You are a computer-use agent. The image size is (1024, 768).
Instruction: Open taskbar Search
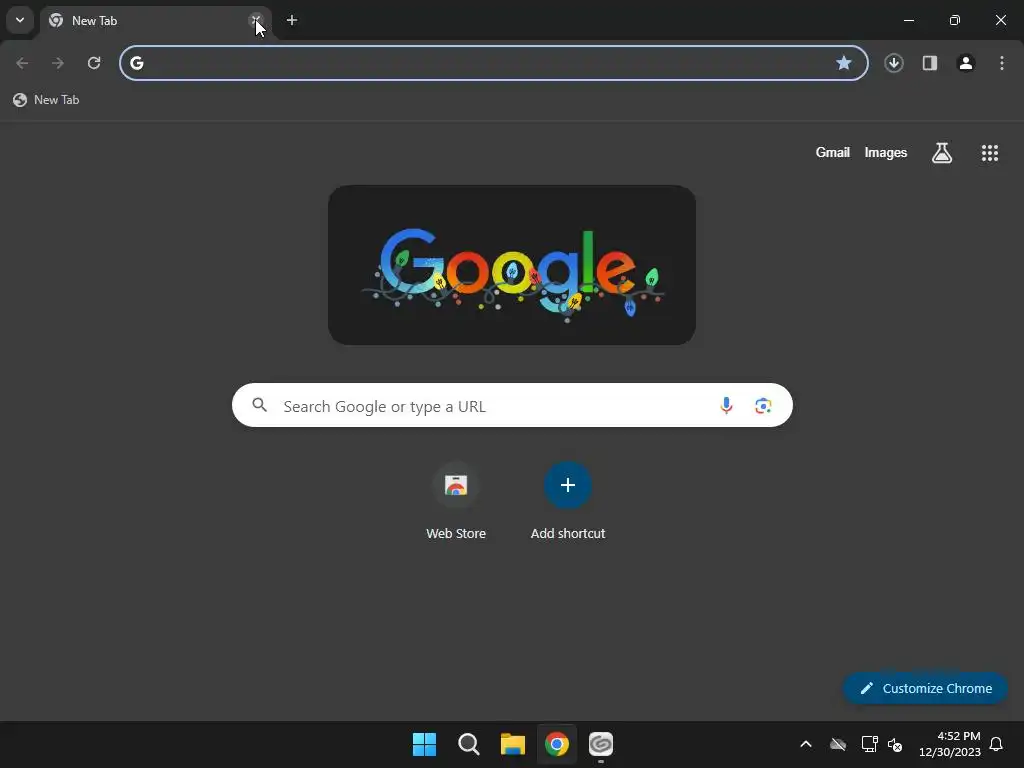(469, 744)
